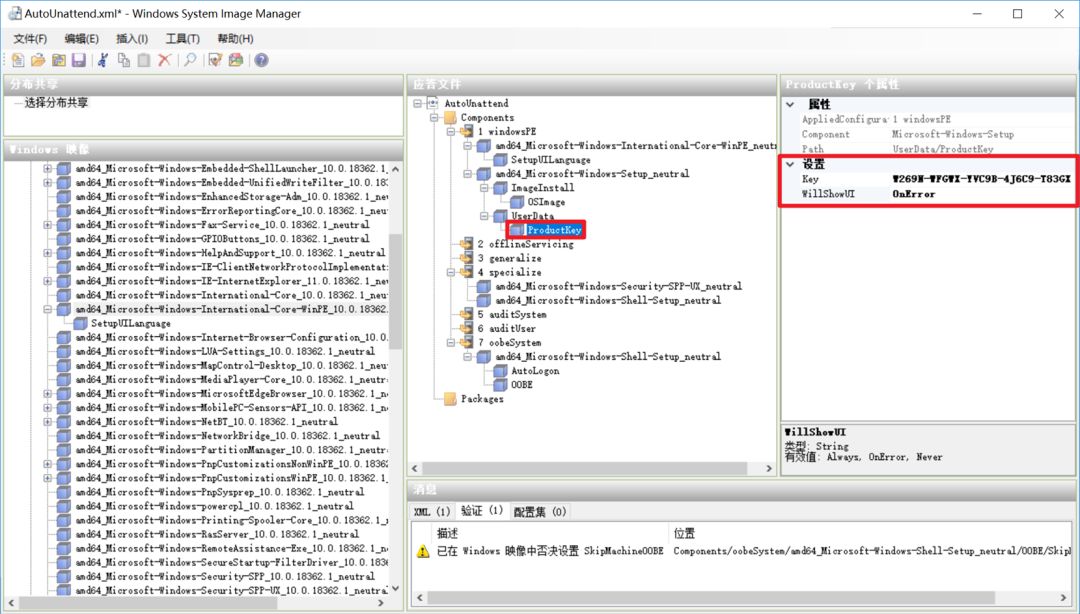
Task: Select the AutoLogon node under oobeSystem
Action: pos(535,371)
